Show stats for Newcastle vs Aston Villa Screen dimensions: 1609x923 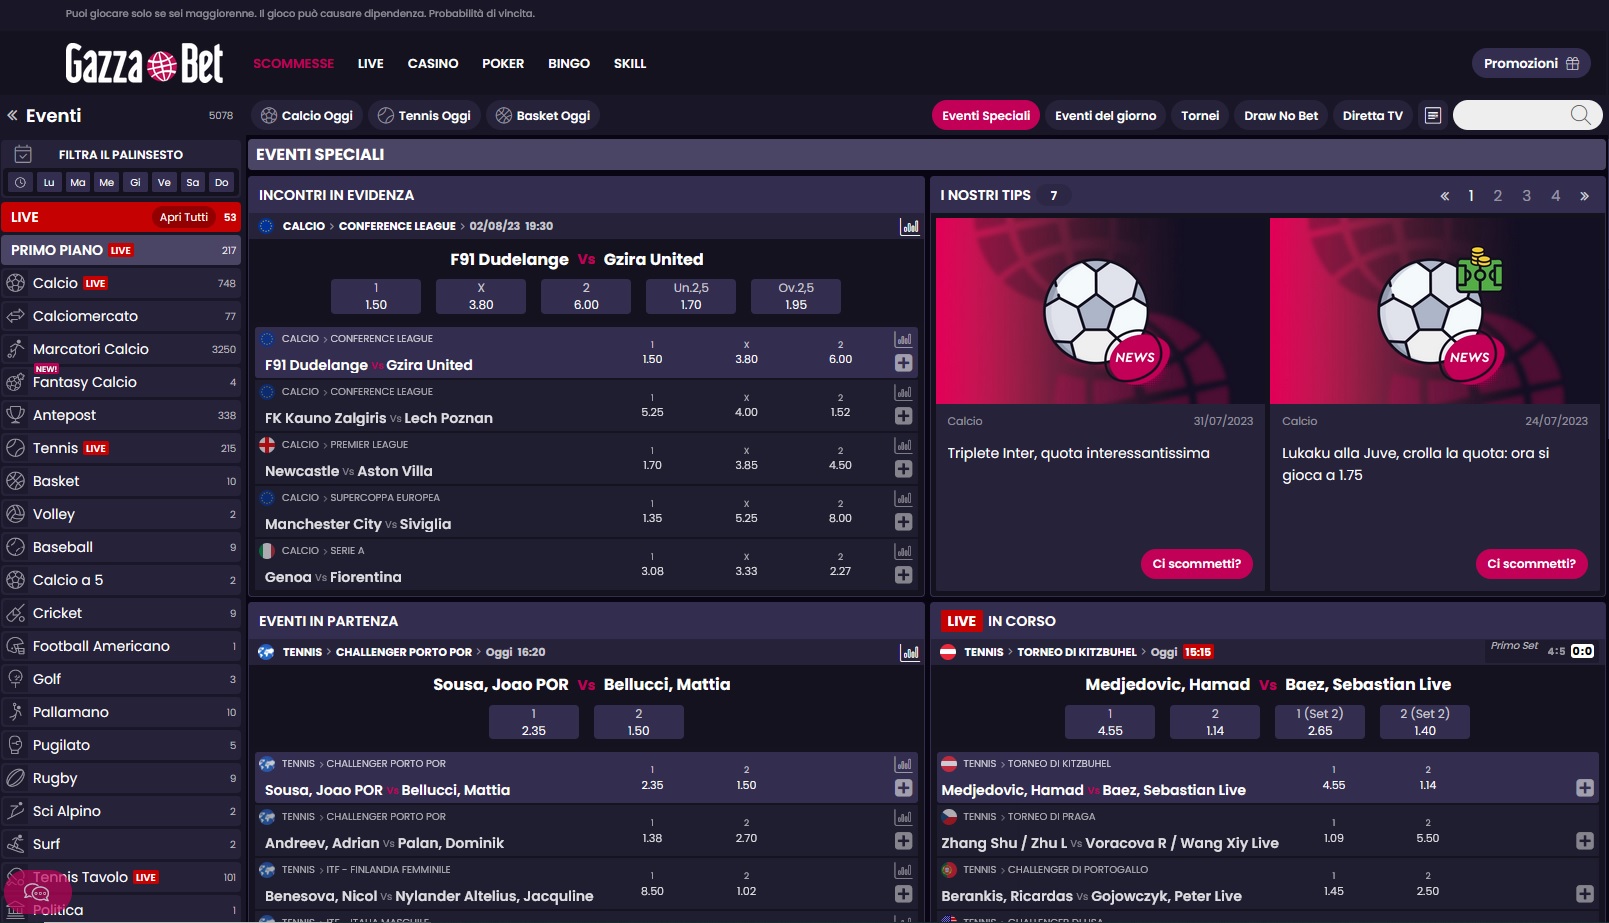903,446
